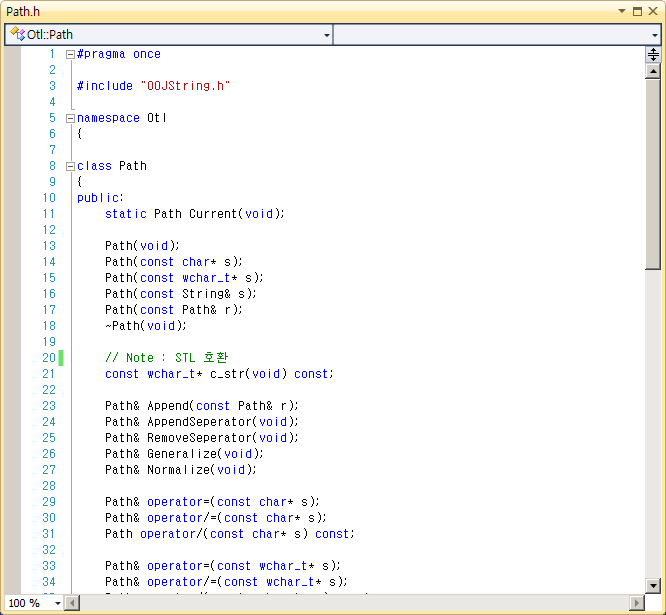666x615 pixels.
Task: Click the Otl::Path class icon
Action: pyautogui.click(x=17, y=34)
